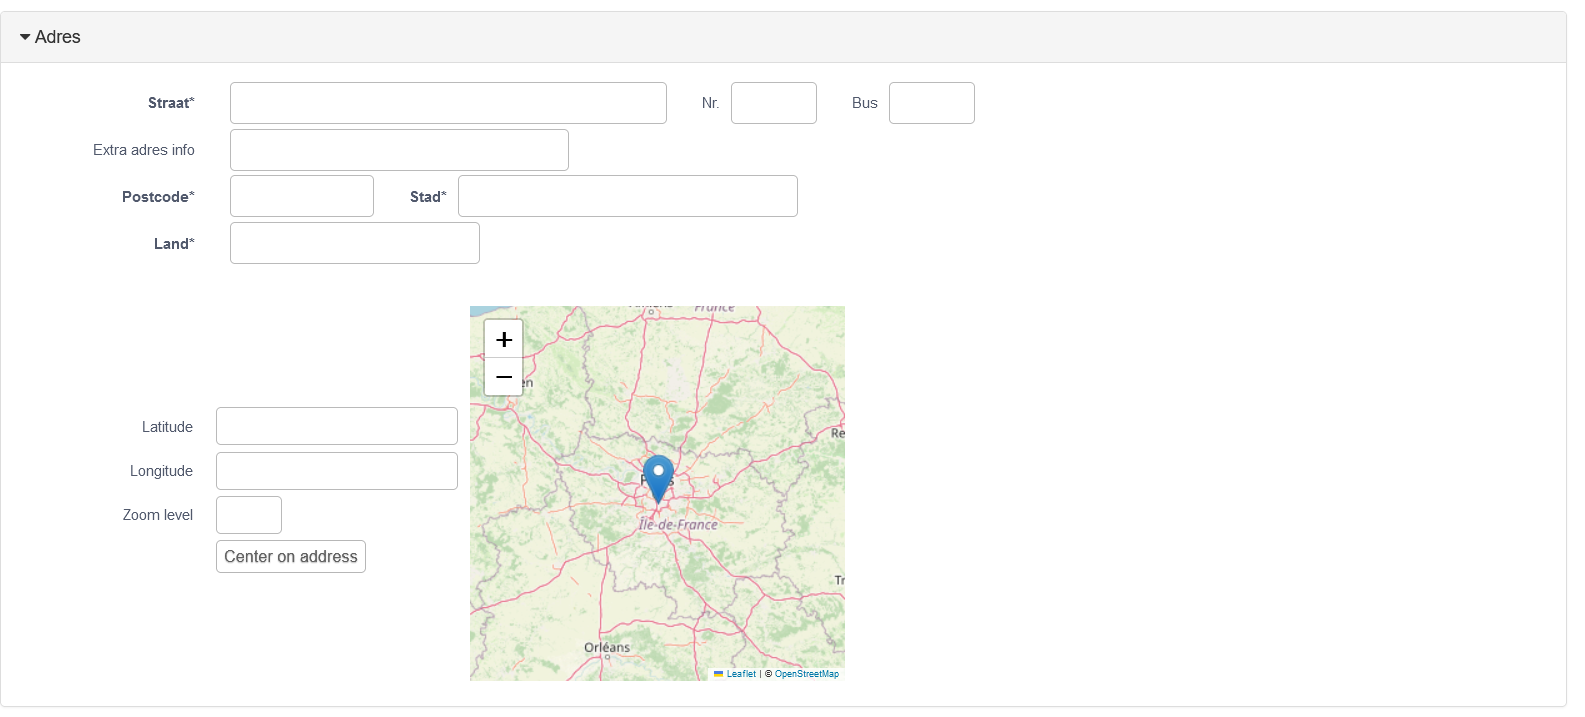
Task: Click the Postcode field label
Action: pyautogui.click(x=158, y=197)
